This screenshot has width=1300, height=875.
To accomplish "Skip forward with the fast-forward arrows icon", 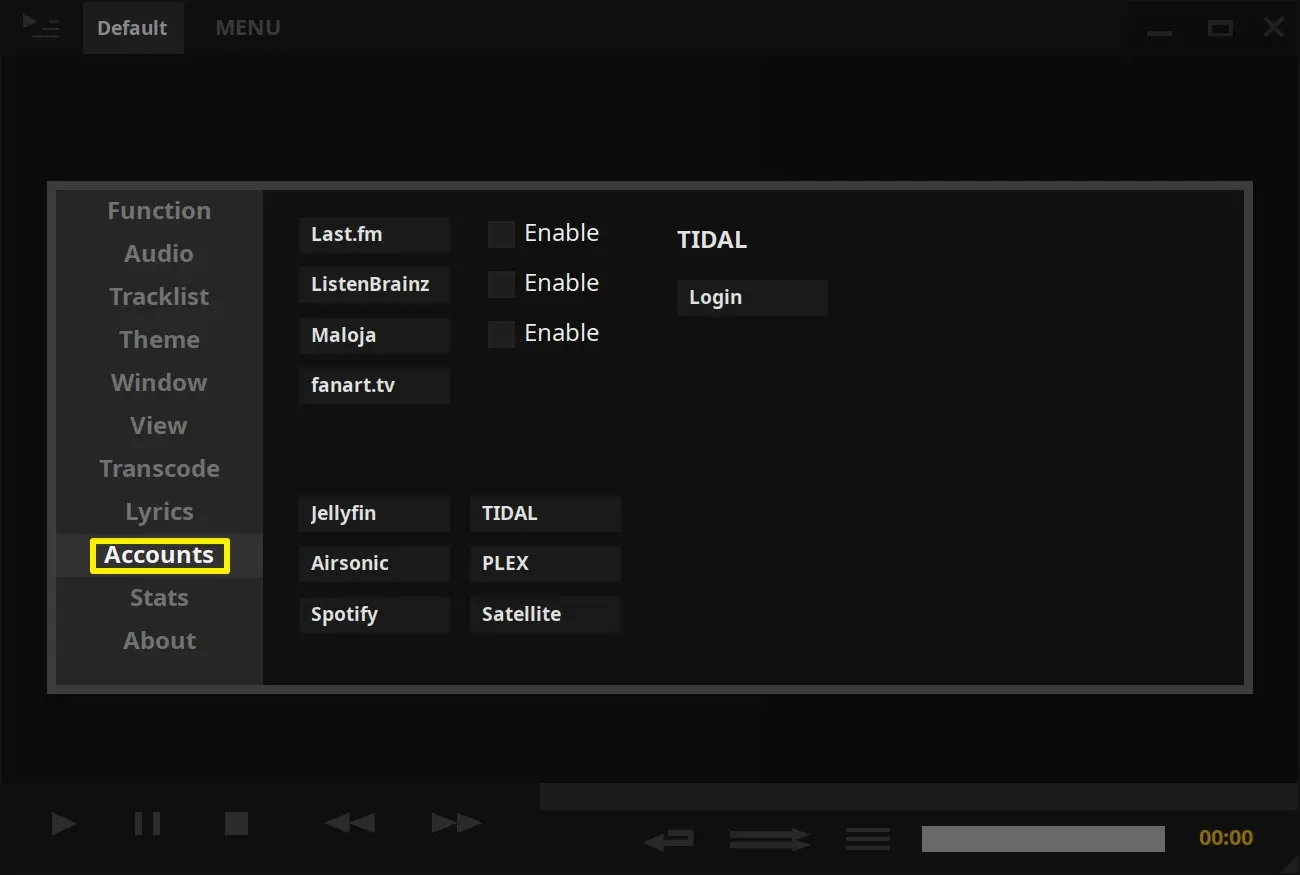I will 456,823.
